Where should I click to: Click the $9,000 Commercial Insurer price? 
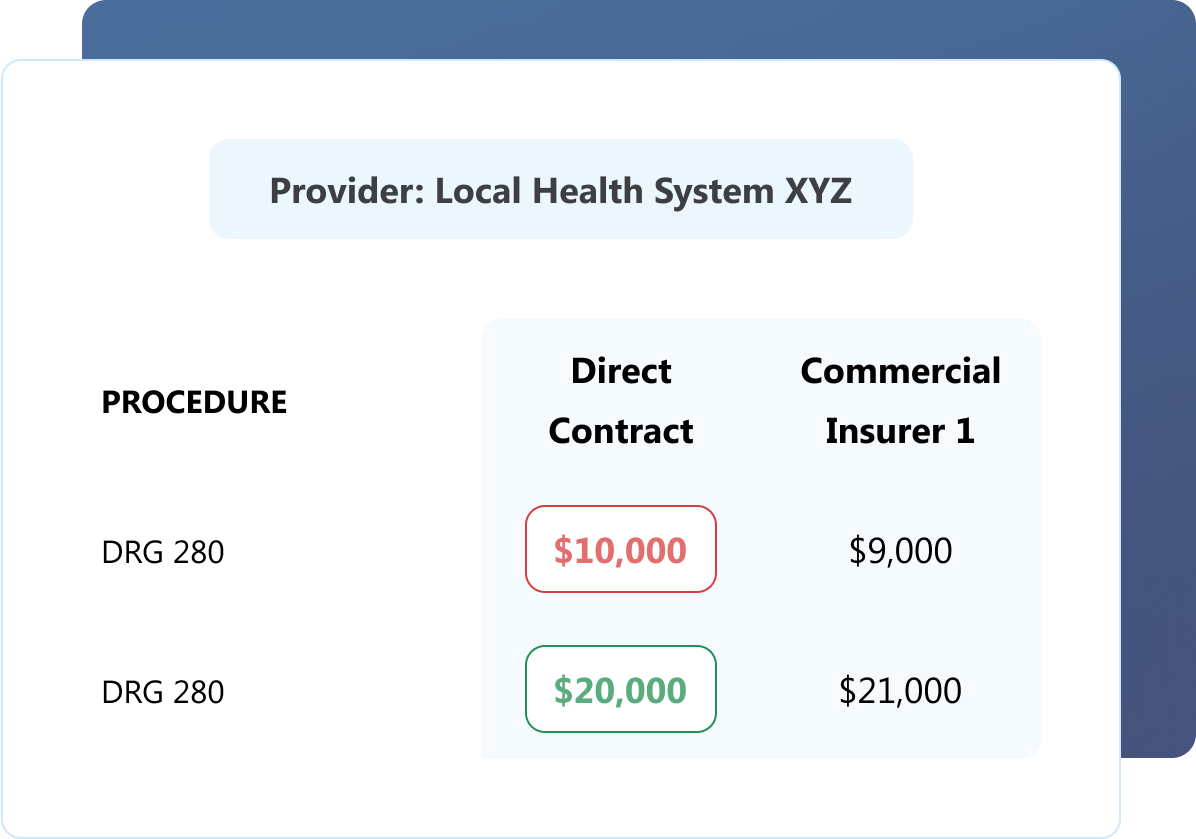tap(900, 551)
